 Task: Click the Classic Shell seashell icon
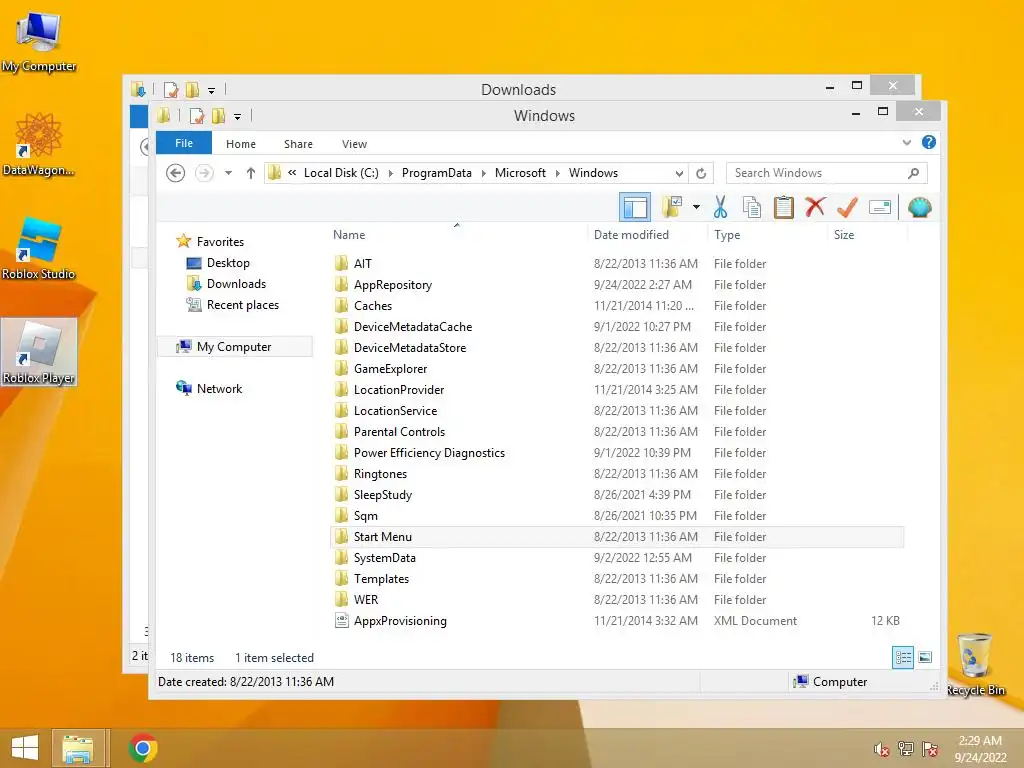[920, 208]
